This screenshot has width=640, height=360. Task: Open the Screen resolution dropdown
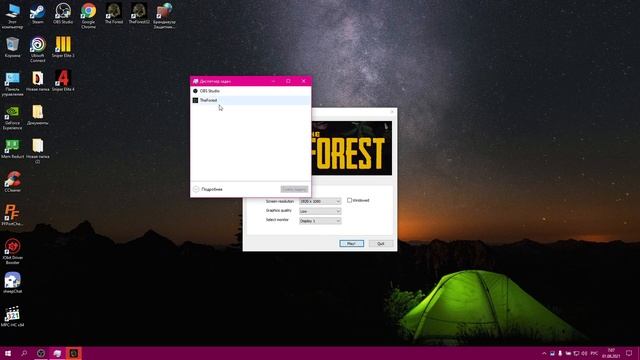pyautogui.click(x=320, y=201)
